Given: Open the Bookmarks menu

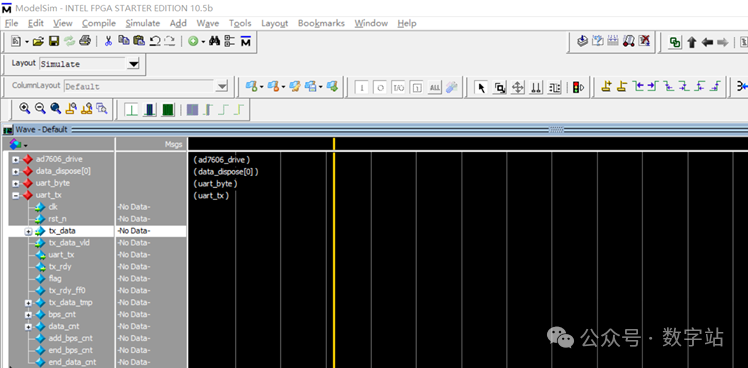Looking at the screenshot, I should tap(321, 23).
